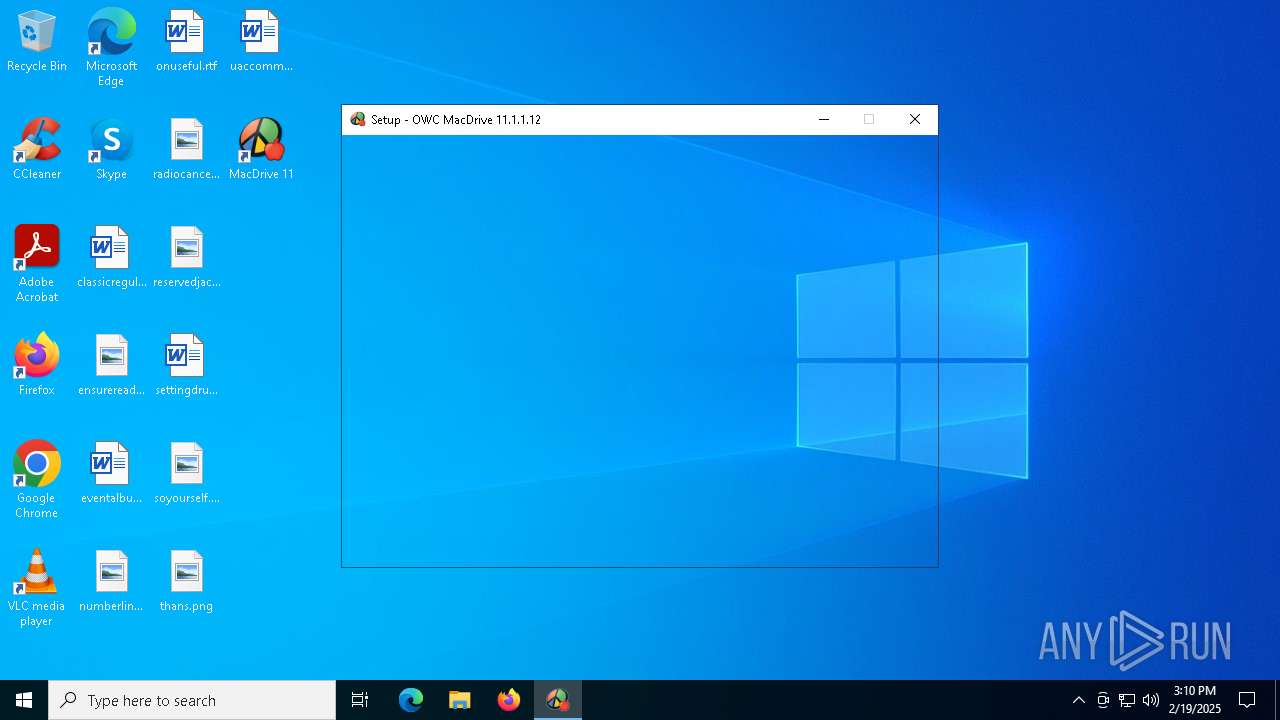
Task: Open Firefox from the taskbar
Action: pos(509,700)
